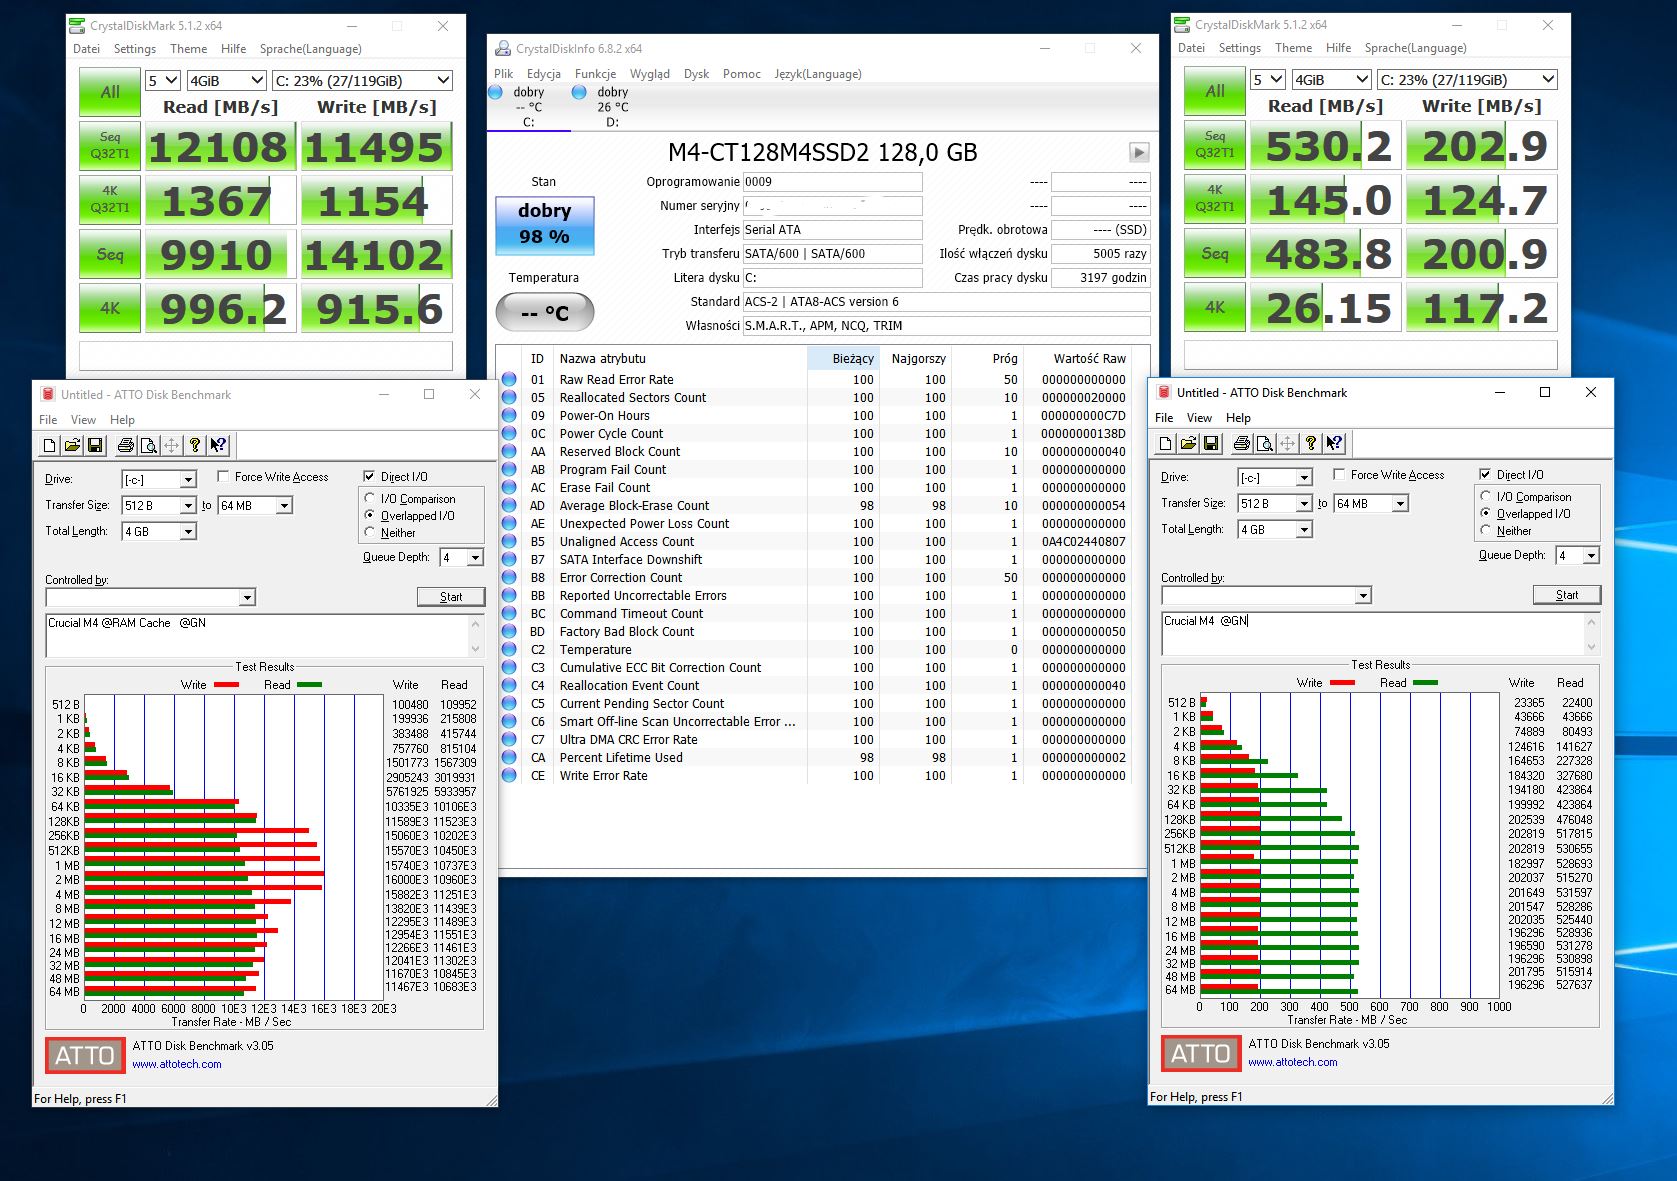Enable Force Write Access in left ATTO window

[224, 477]
